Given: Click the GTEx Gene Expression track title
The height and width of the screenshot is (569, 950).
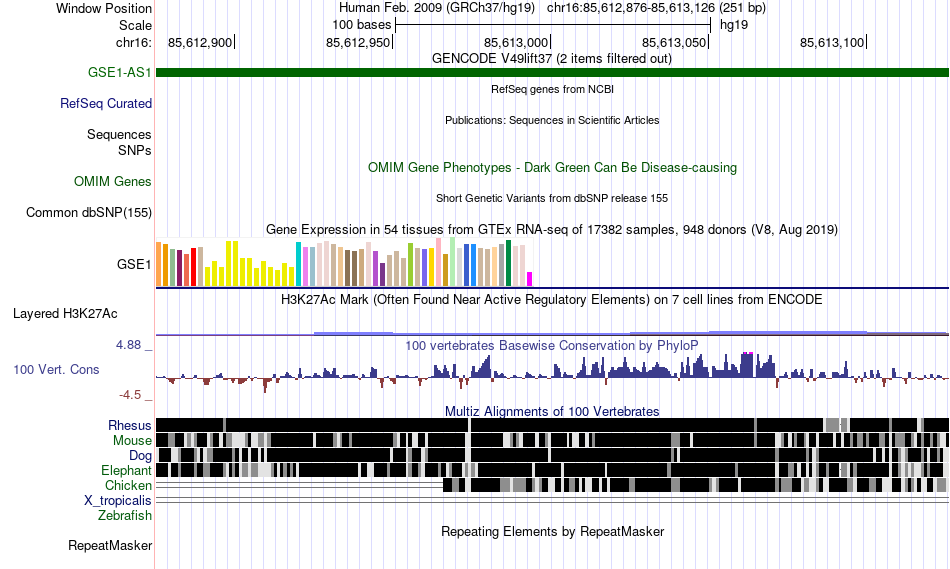Looking at the screenshot, I should pos(552,230).
